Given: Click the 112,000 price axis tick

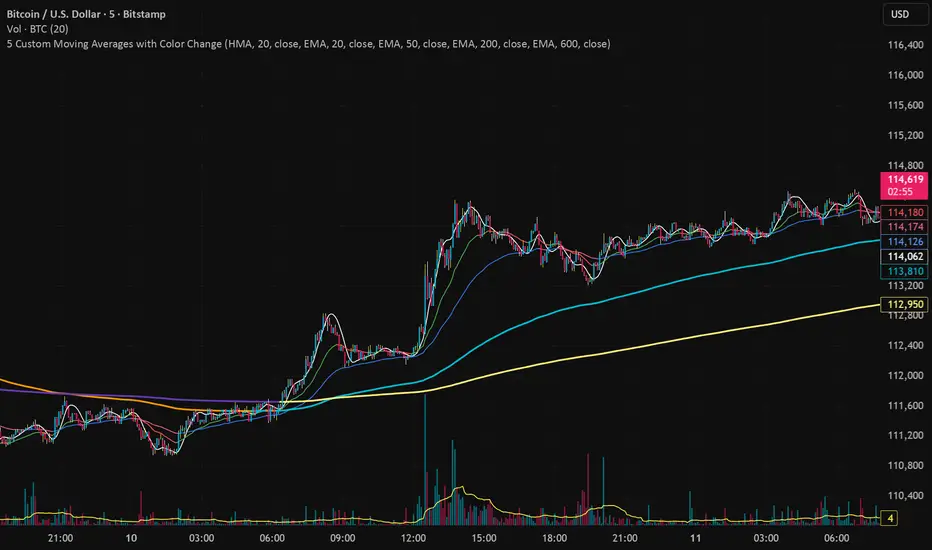Looking at the screenshot, I should (x=905, y=375).
